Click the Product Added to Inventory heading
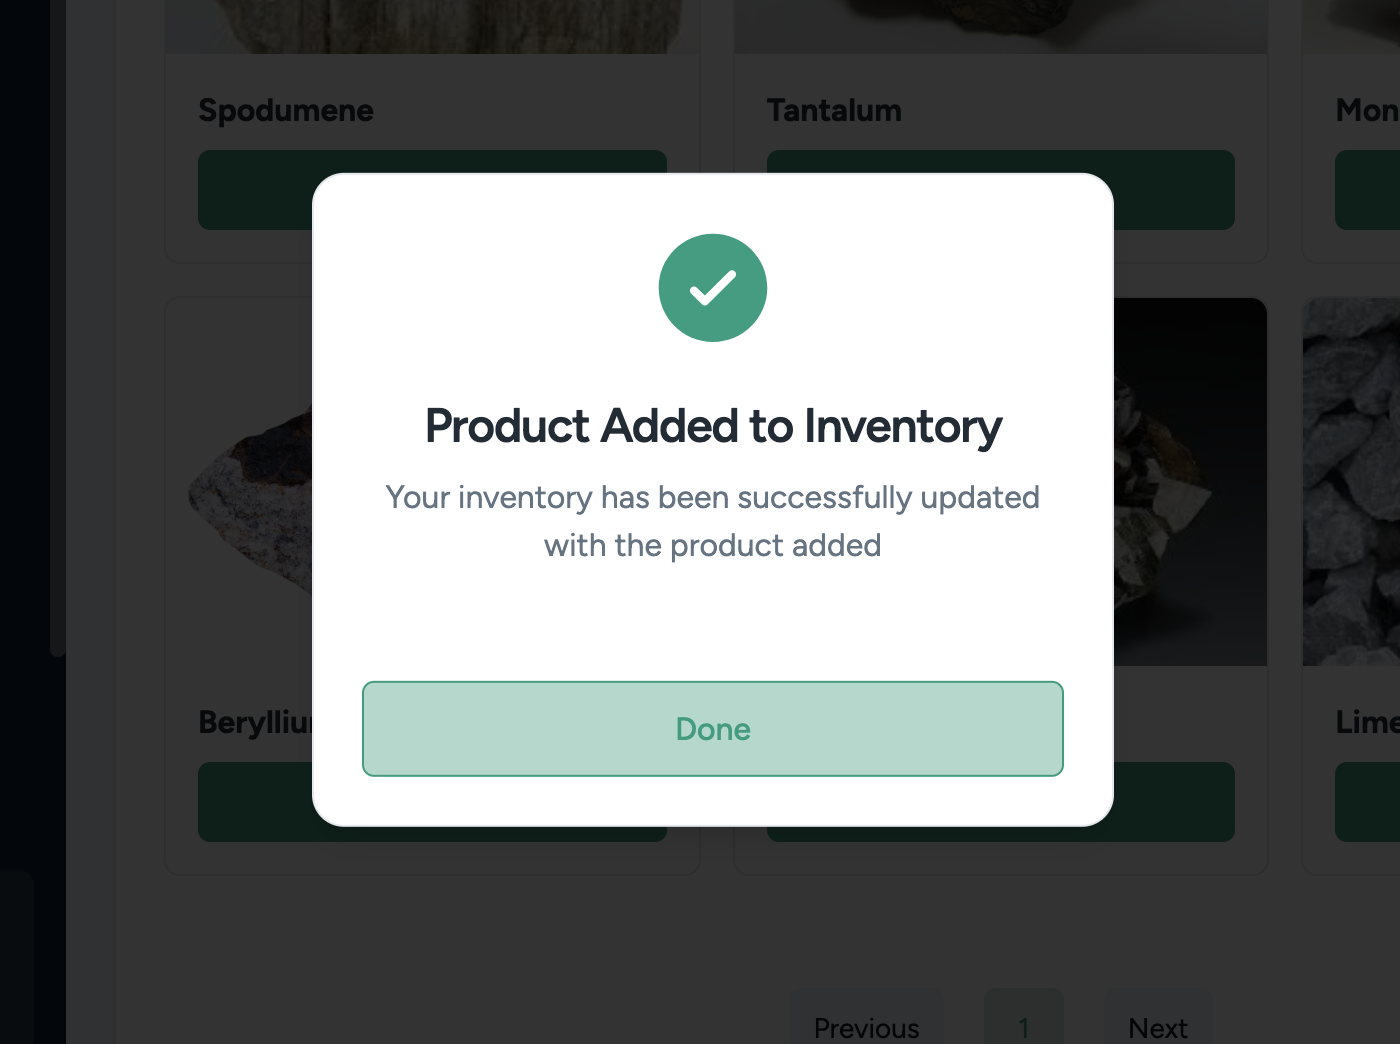This screenshot has height=1044, width=1400. coord(713,426)
